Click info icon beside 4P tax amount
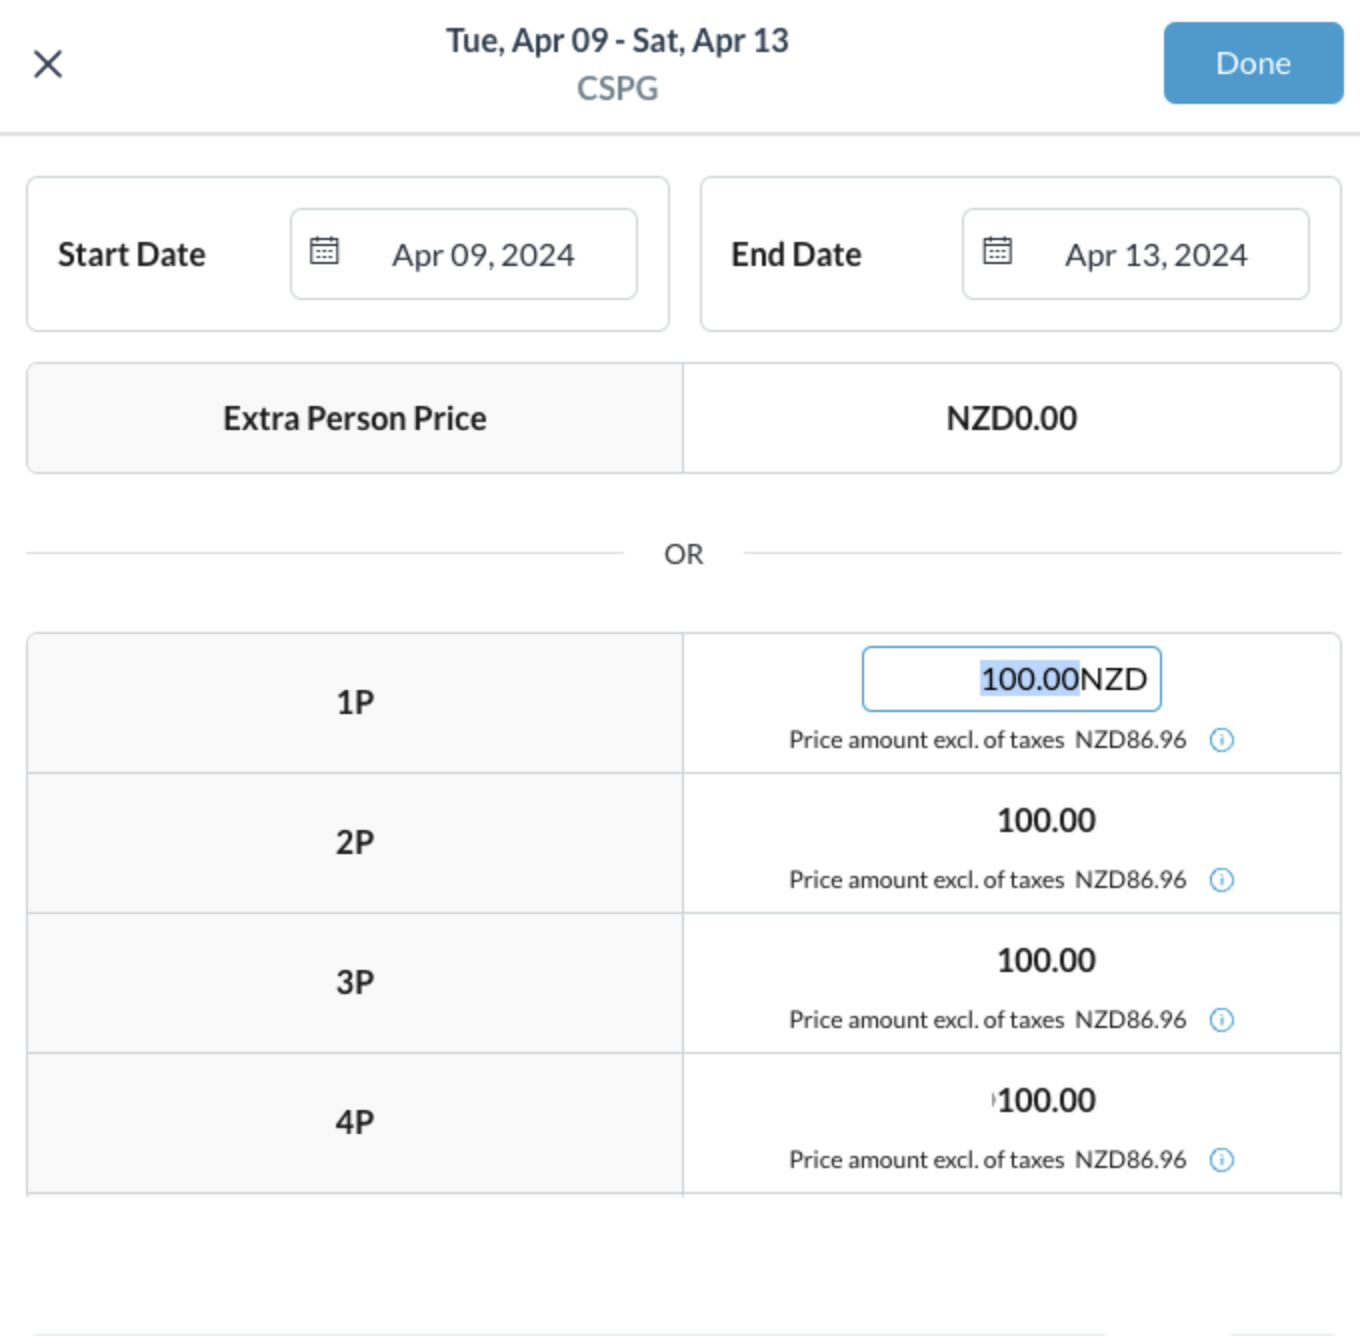Viewport: 1360px width, 1336px height. click(x=1221, y=1160)
